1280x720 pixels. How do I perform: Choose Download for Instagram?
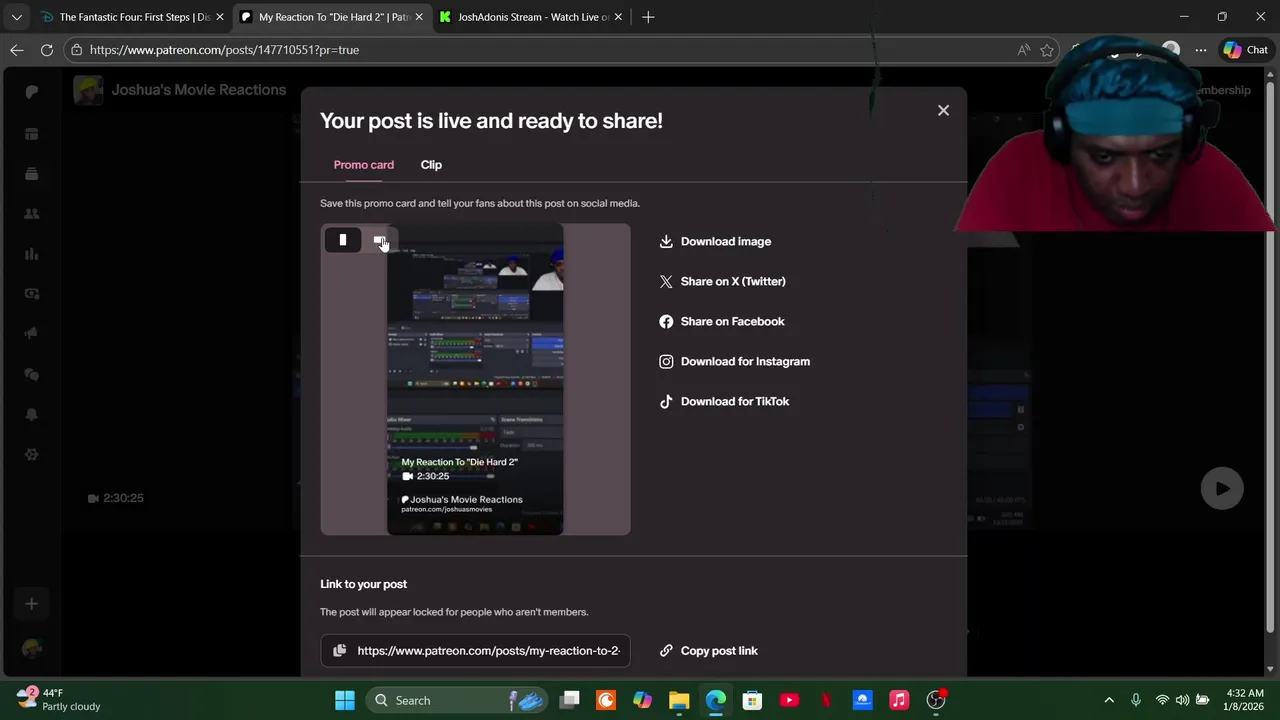(745, 361)
